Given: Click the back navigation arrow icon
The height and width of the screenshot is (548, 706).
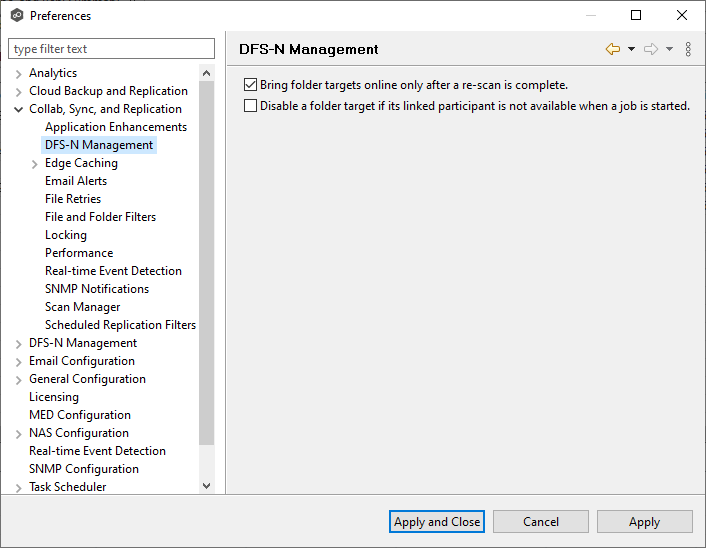Looking at the screenshot, I should (613, 49).
